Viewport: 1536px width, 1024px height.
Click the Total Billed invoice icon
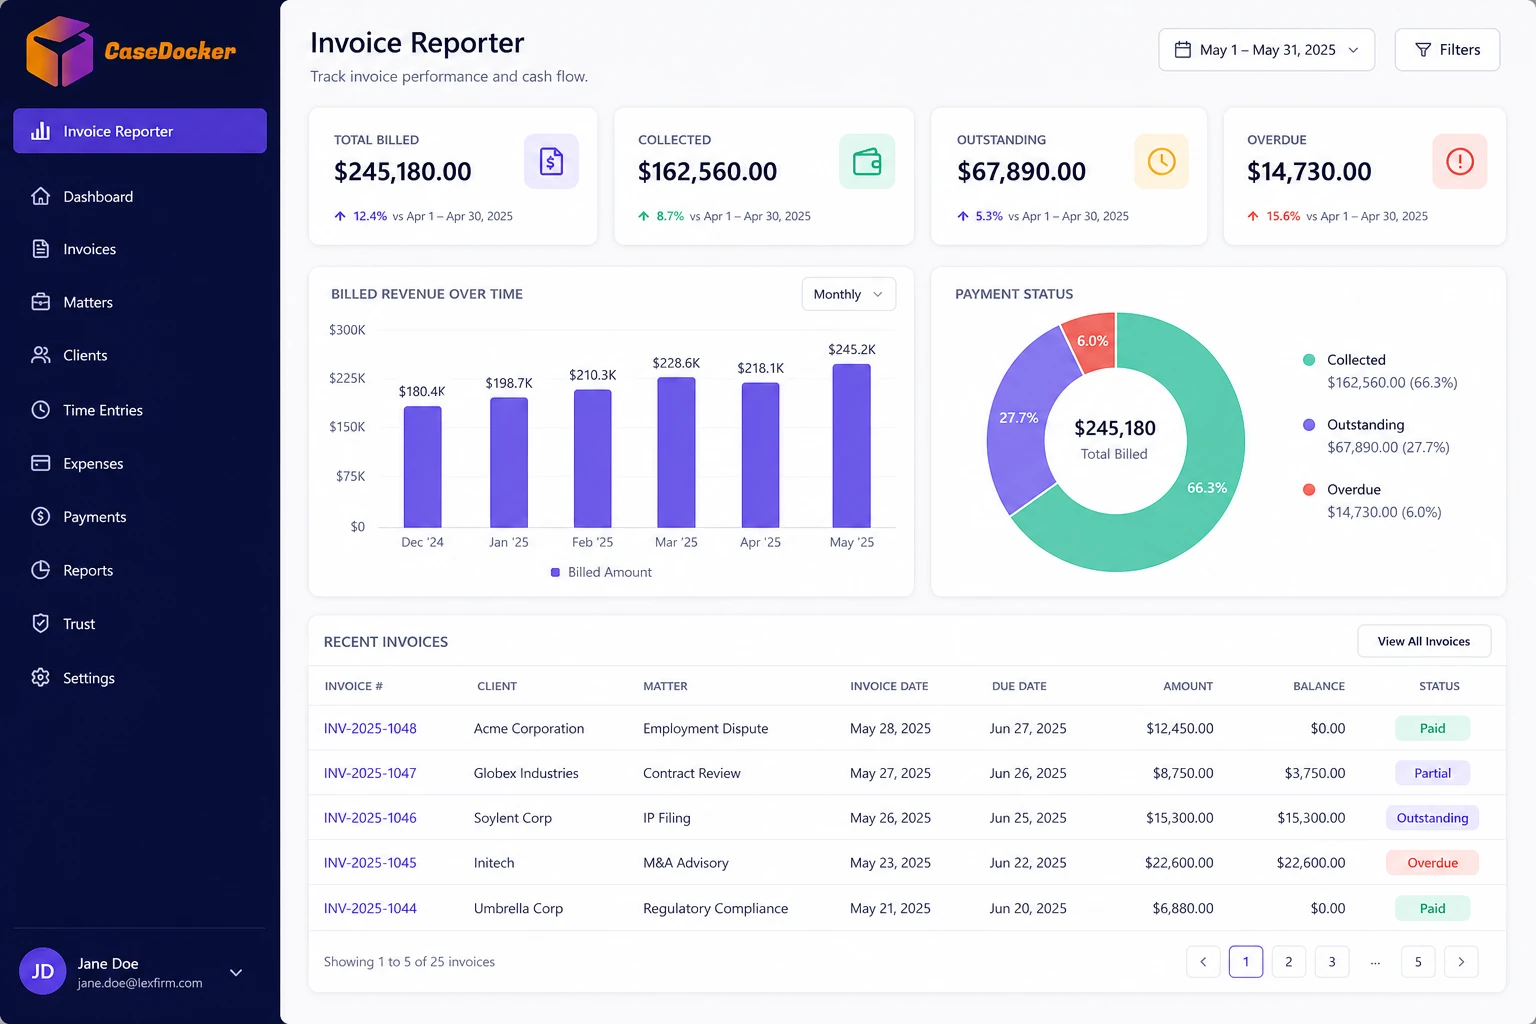point(551,161)
